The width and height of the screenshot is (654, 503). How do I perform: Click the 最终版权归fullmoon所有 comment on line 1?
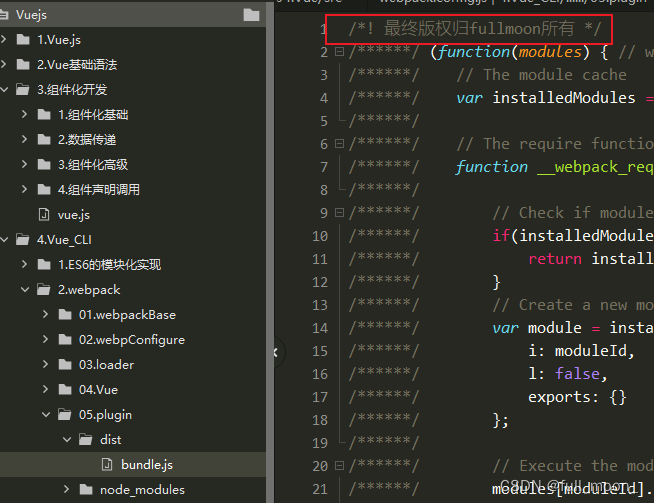coord(475,28)
